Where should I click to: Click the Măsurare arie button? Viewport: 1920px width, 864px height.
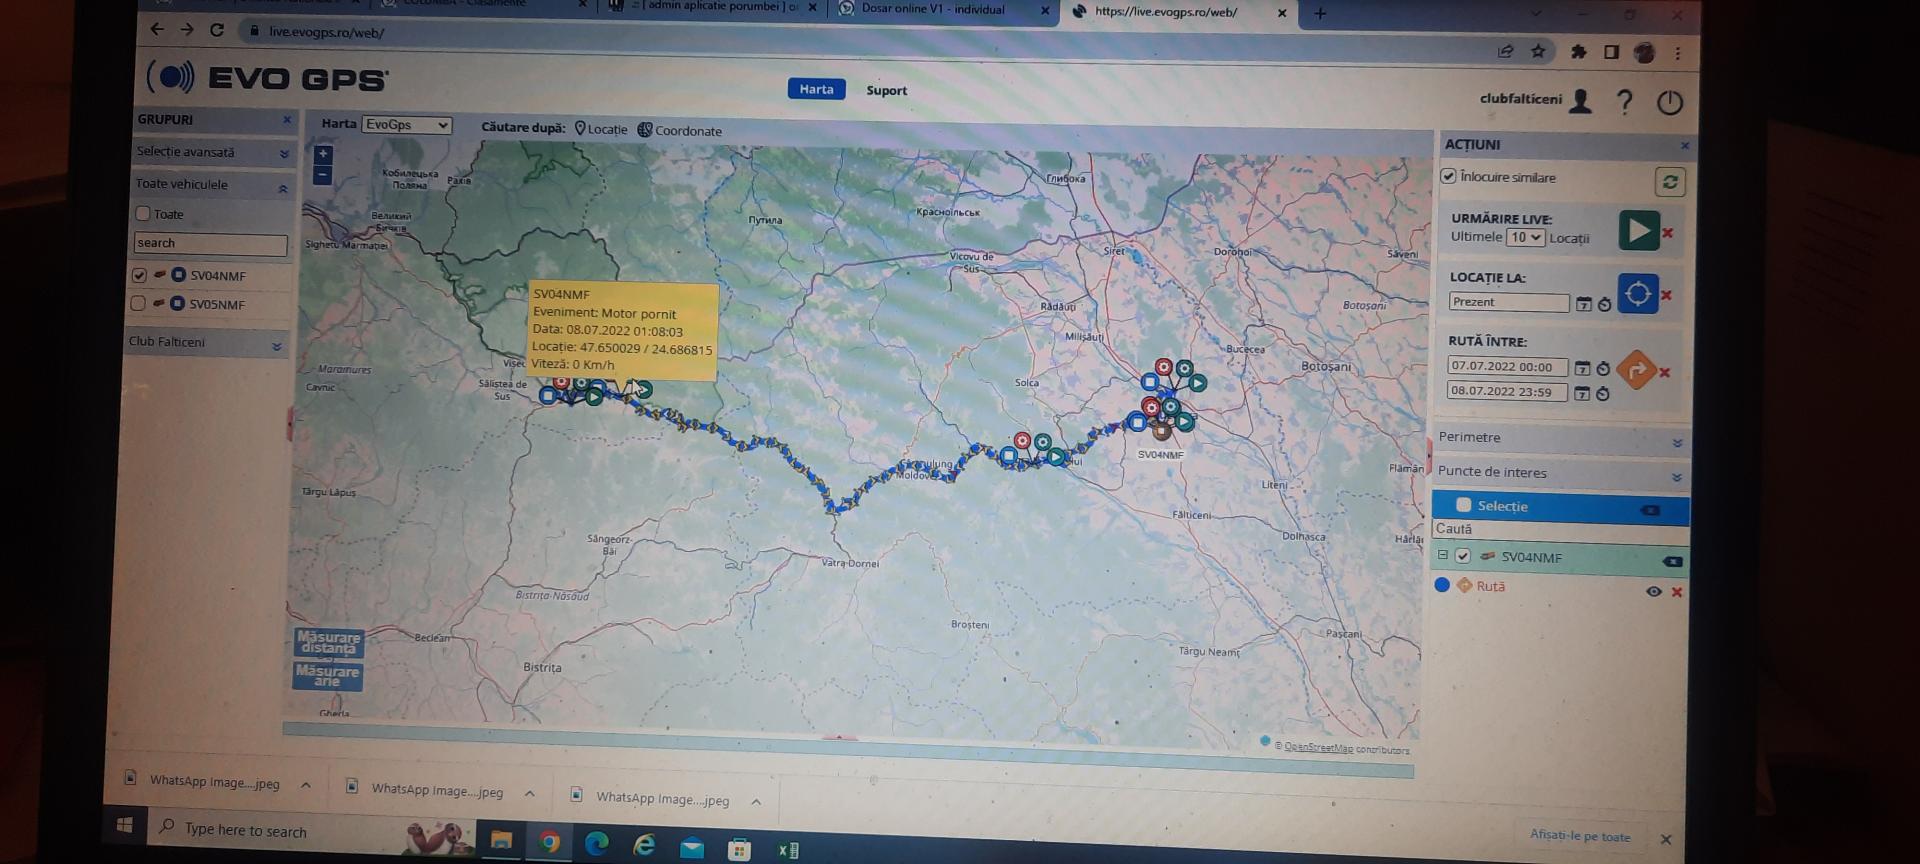(327, 676)
